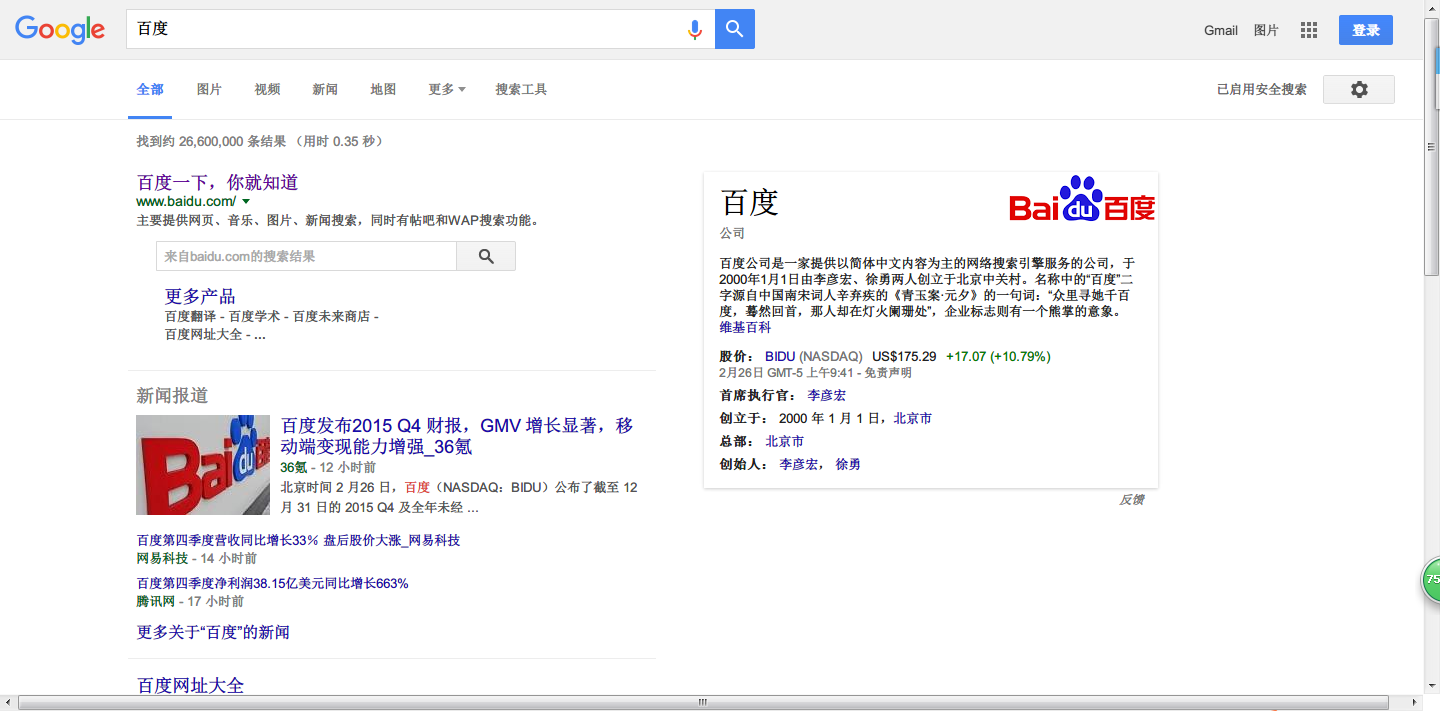The image size is (1440, 711).
Task: Open Gmail link in header
Action: [x=1221, y=30]
